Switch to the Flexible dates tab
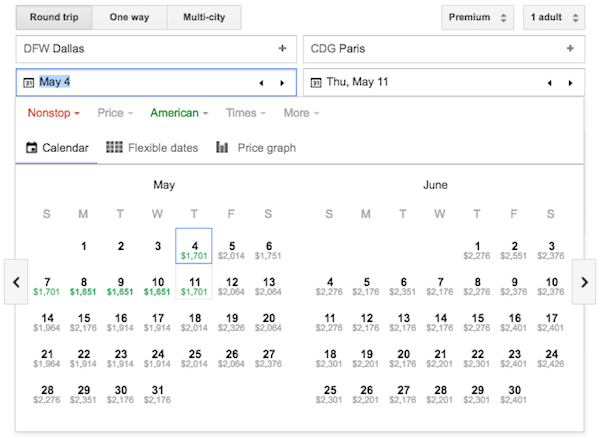Screen dimensions: 600x438 tap(152, 148)
